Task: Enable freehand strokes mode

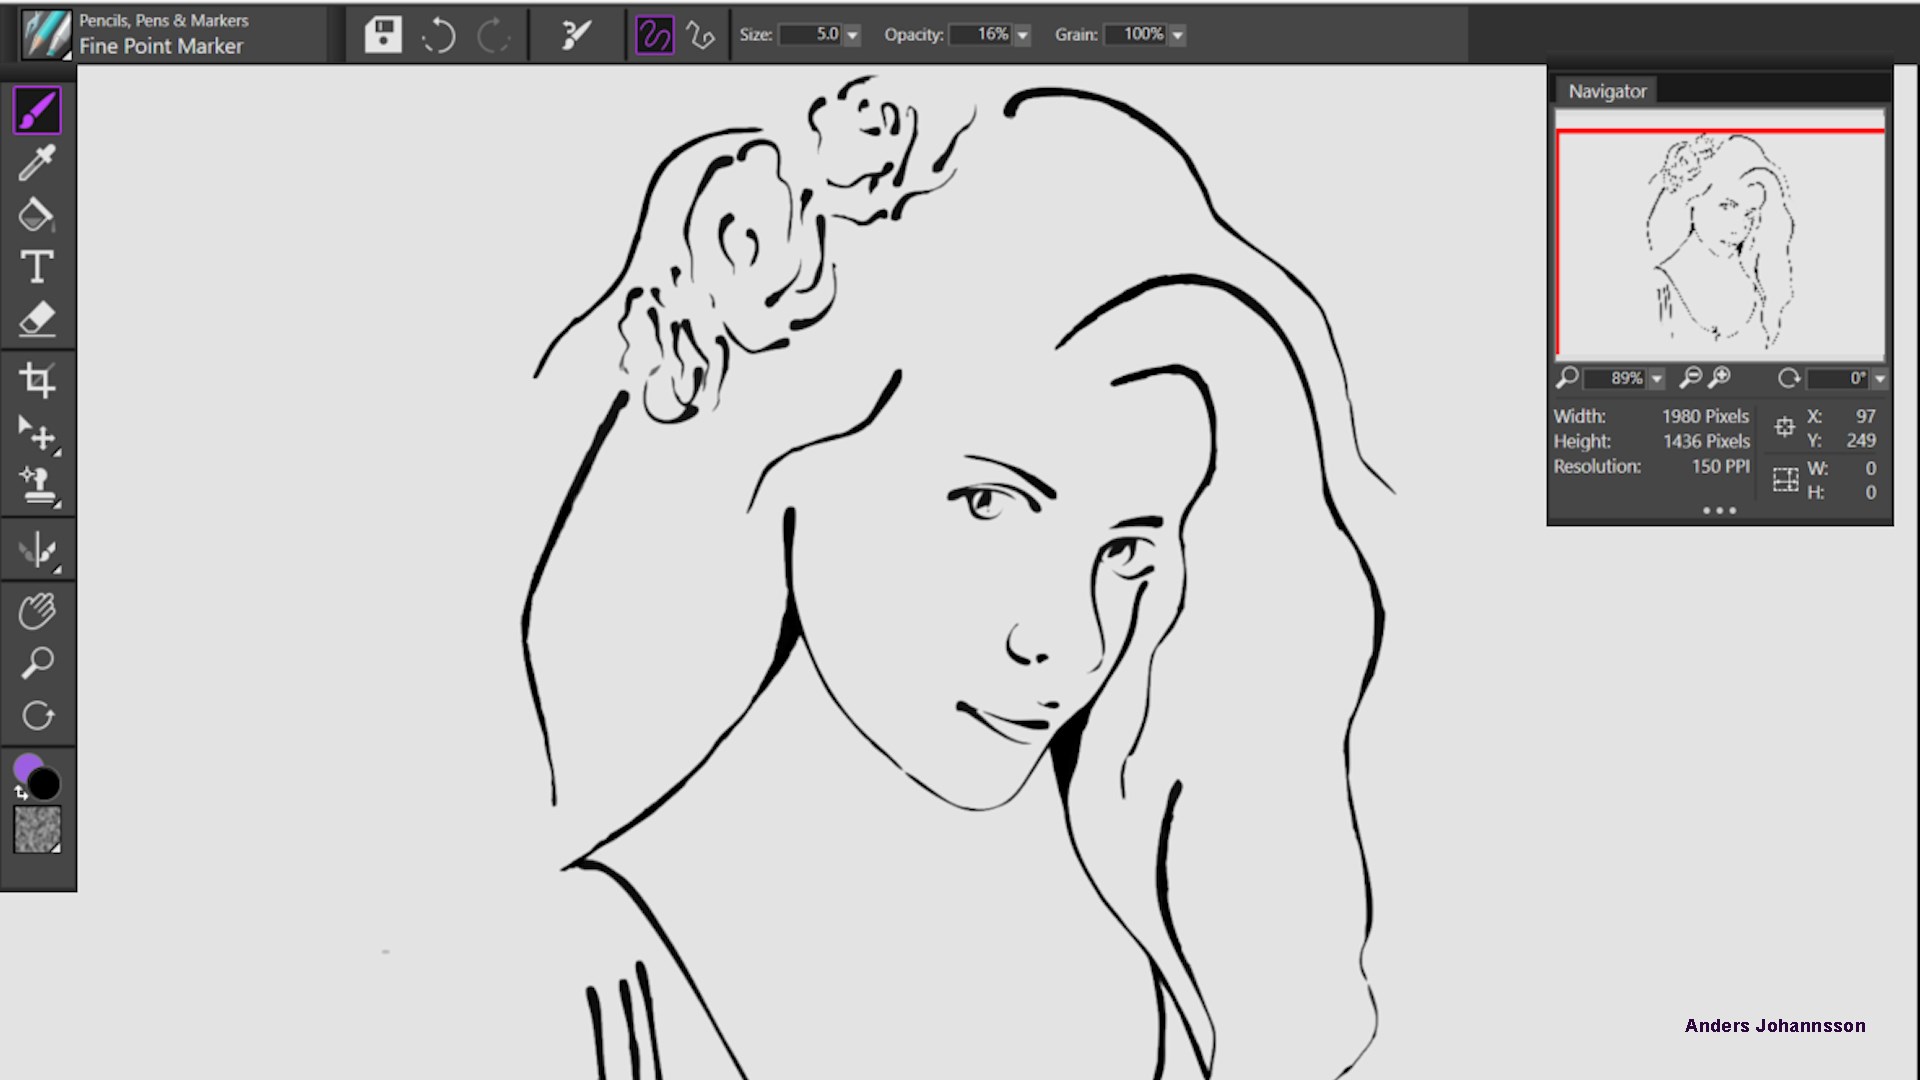Action: [x=654, y=36]
